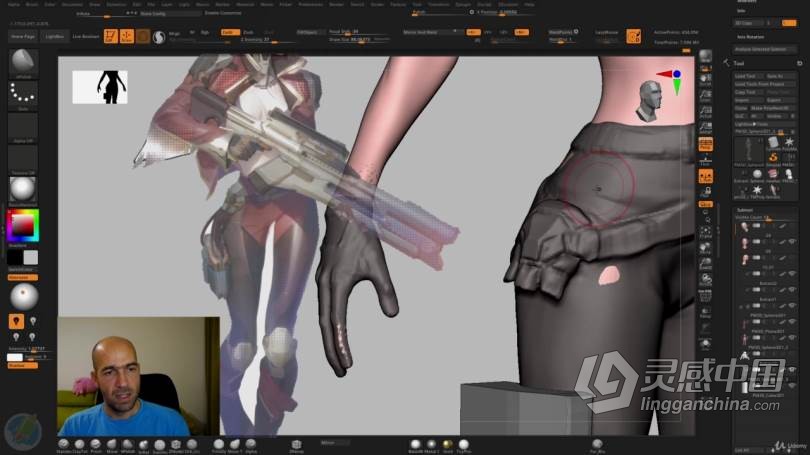Collapse the Subtool section header
Screen dimensions: 810x455
(x=744, y=210)
